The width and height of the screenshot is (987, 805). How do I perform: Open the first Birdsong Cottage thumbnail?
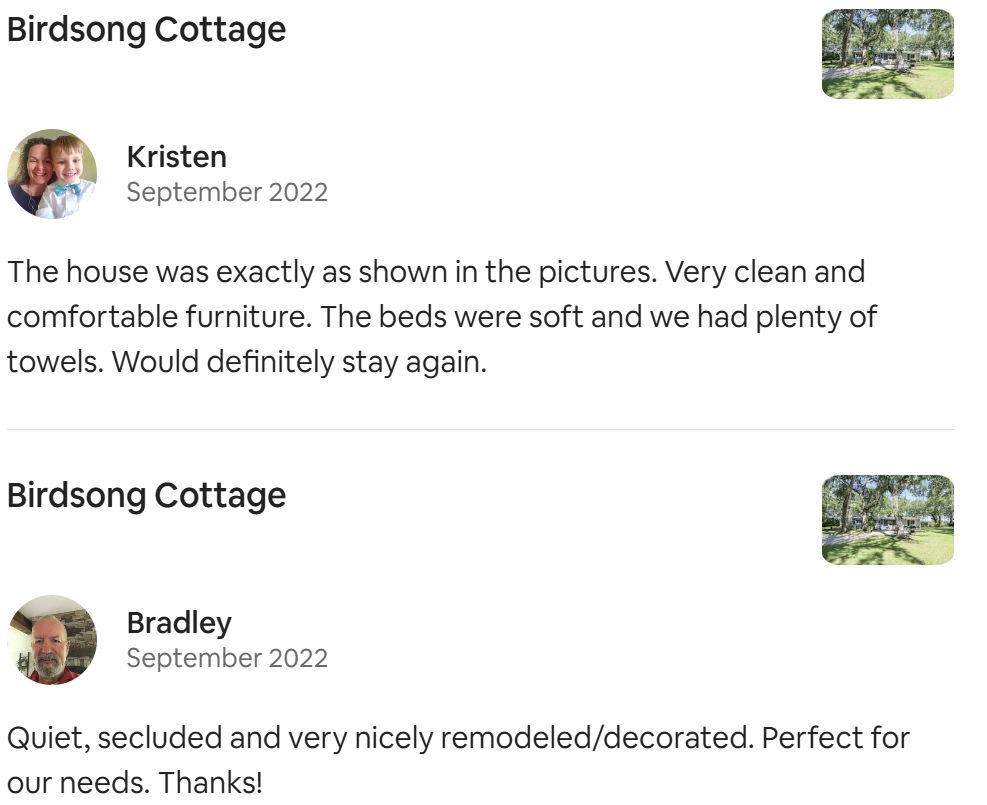[x=888, y=53]
